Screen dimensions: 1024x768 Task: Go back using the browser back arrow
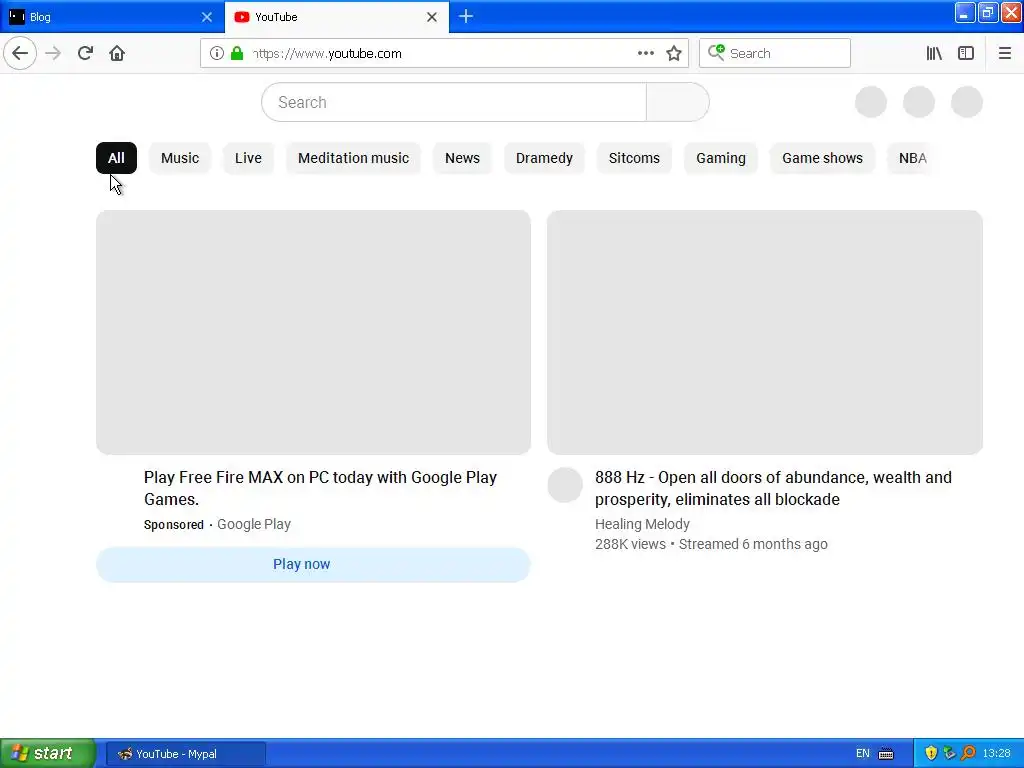click(20, 53)
